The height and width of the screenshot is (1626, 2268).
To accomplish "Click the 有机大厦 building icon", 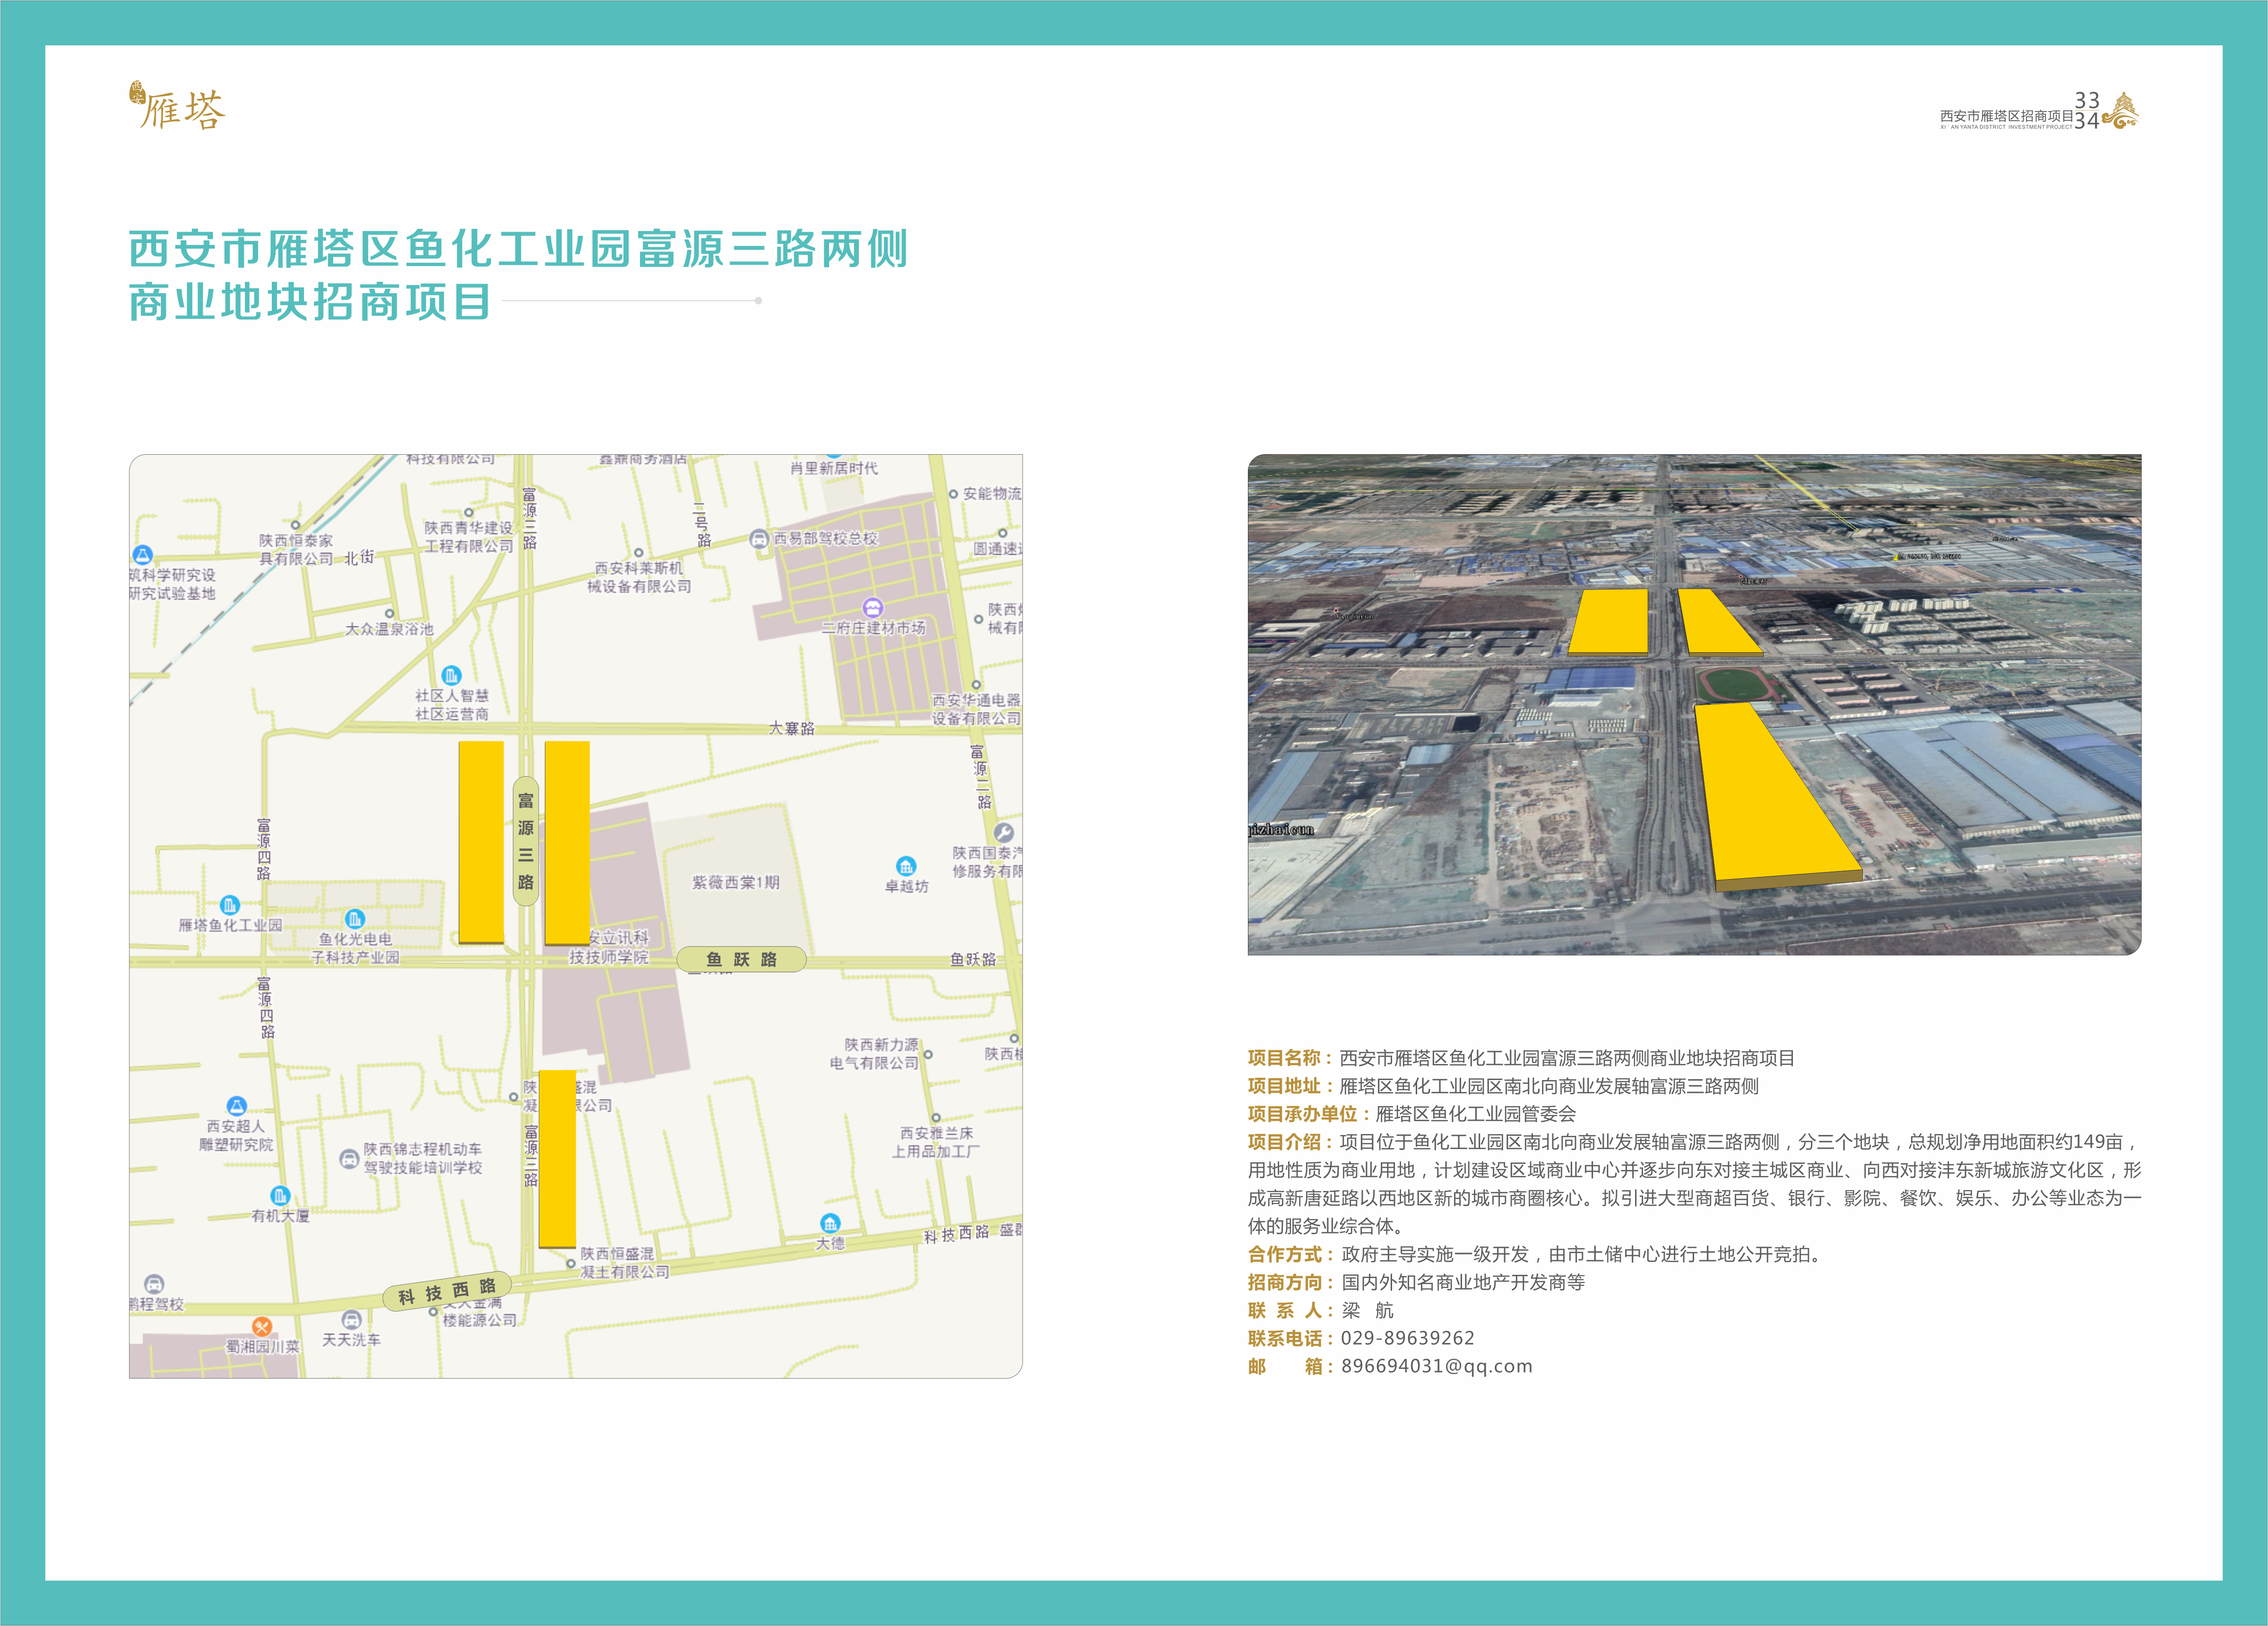I will point(280,1196).
